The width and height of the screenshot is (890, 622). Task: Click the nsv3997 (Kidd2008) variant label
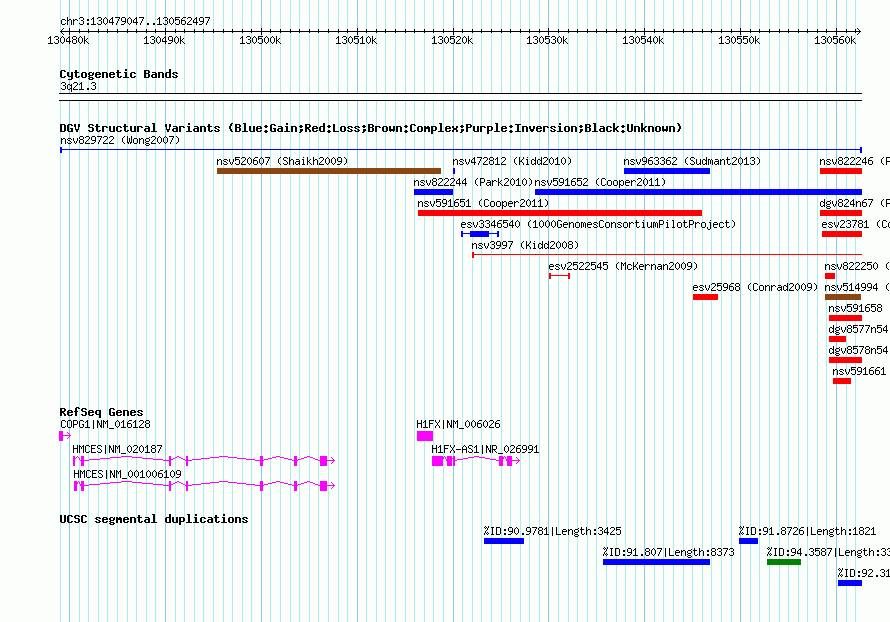point(525,245)
